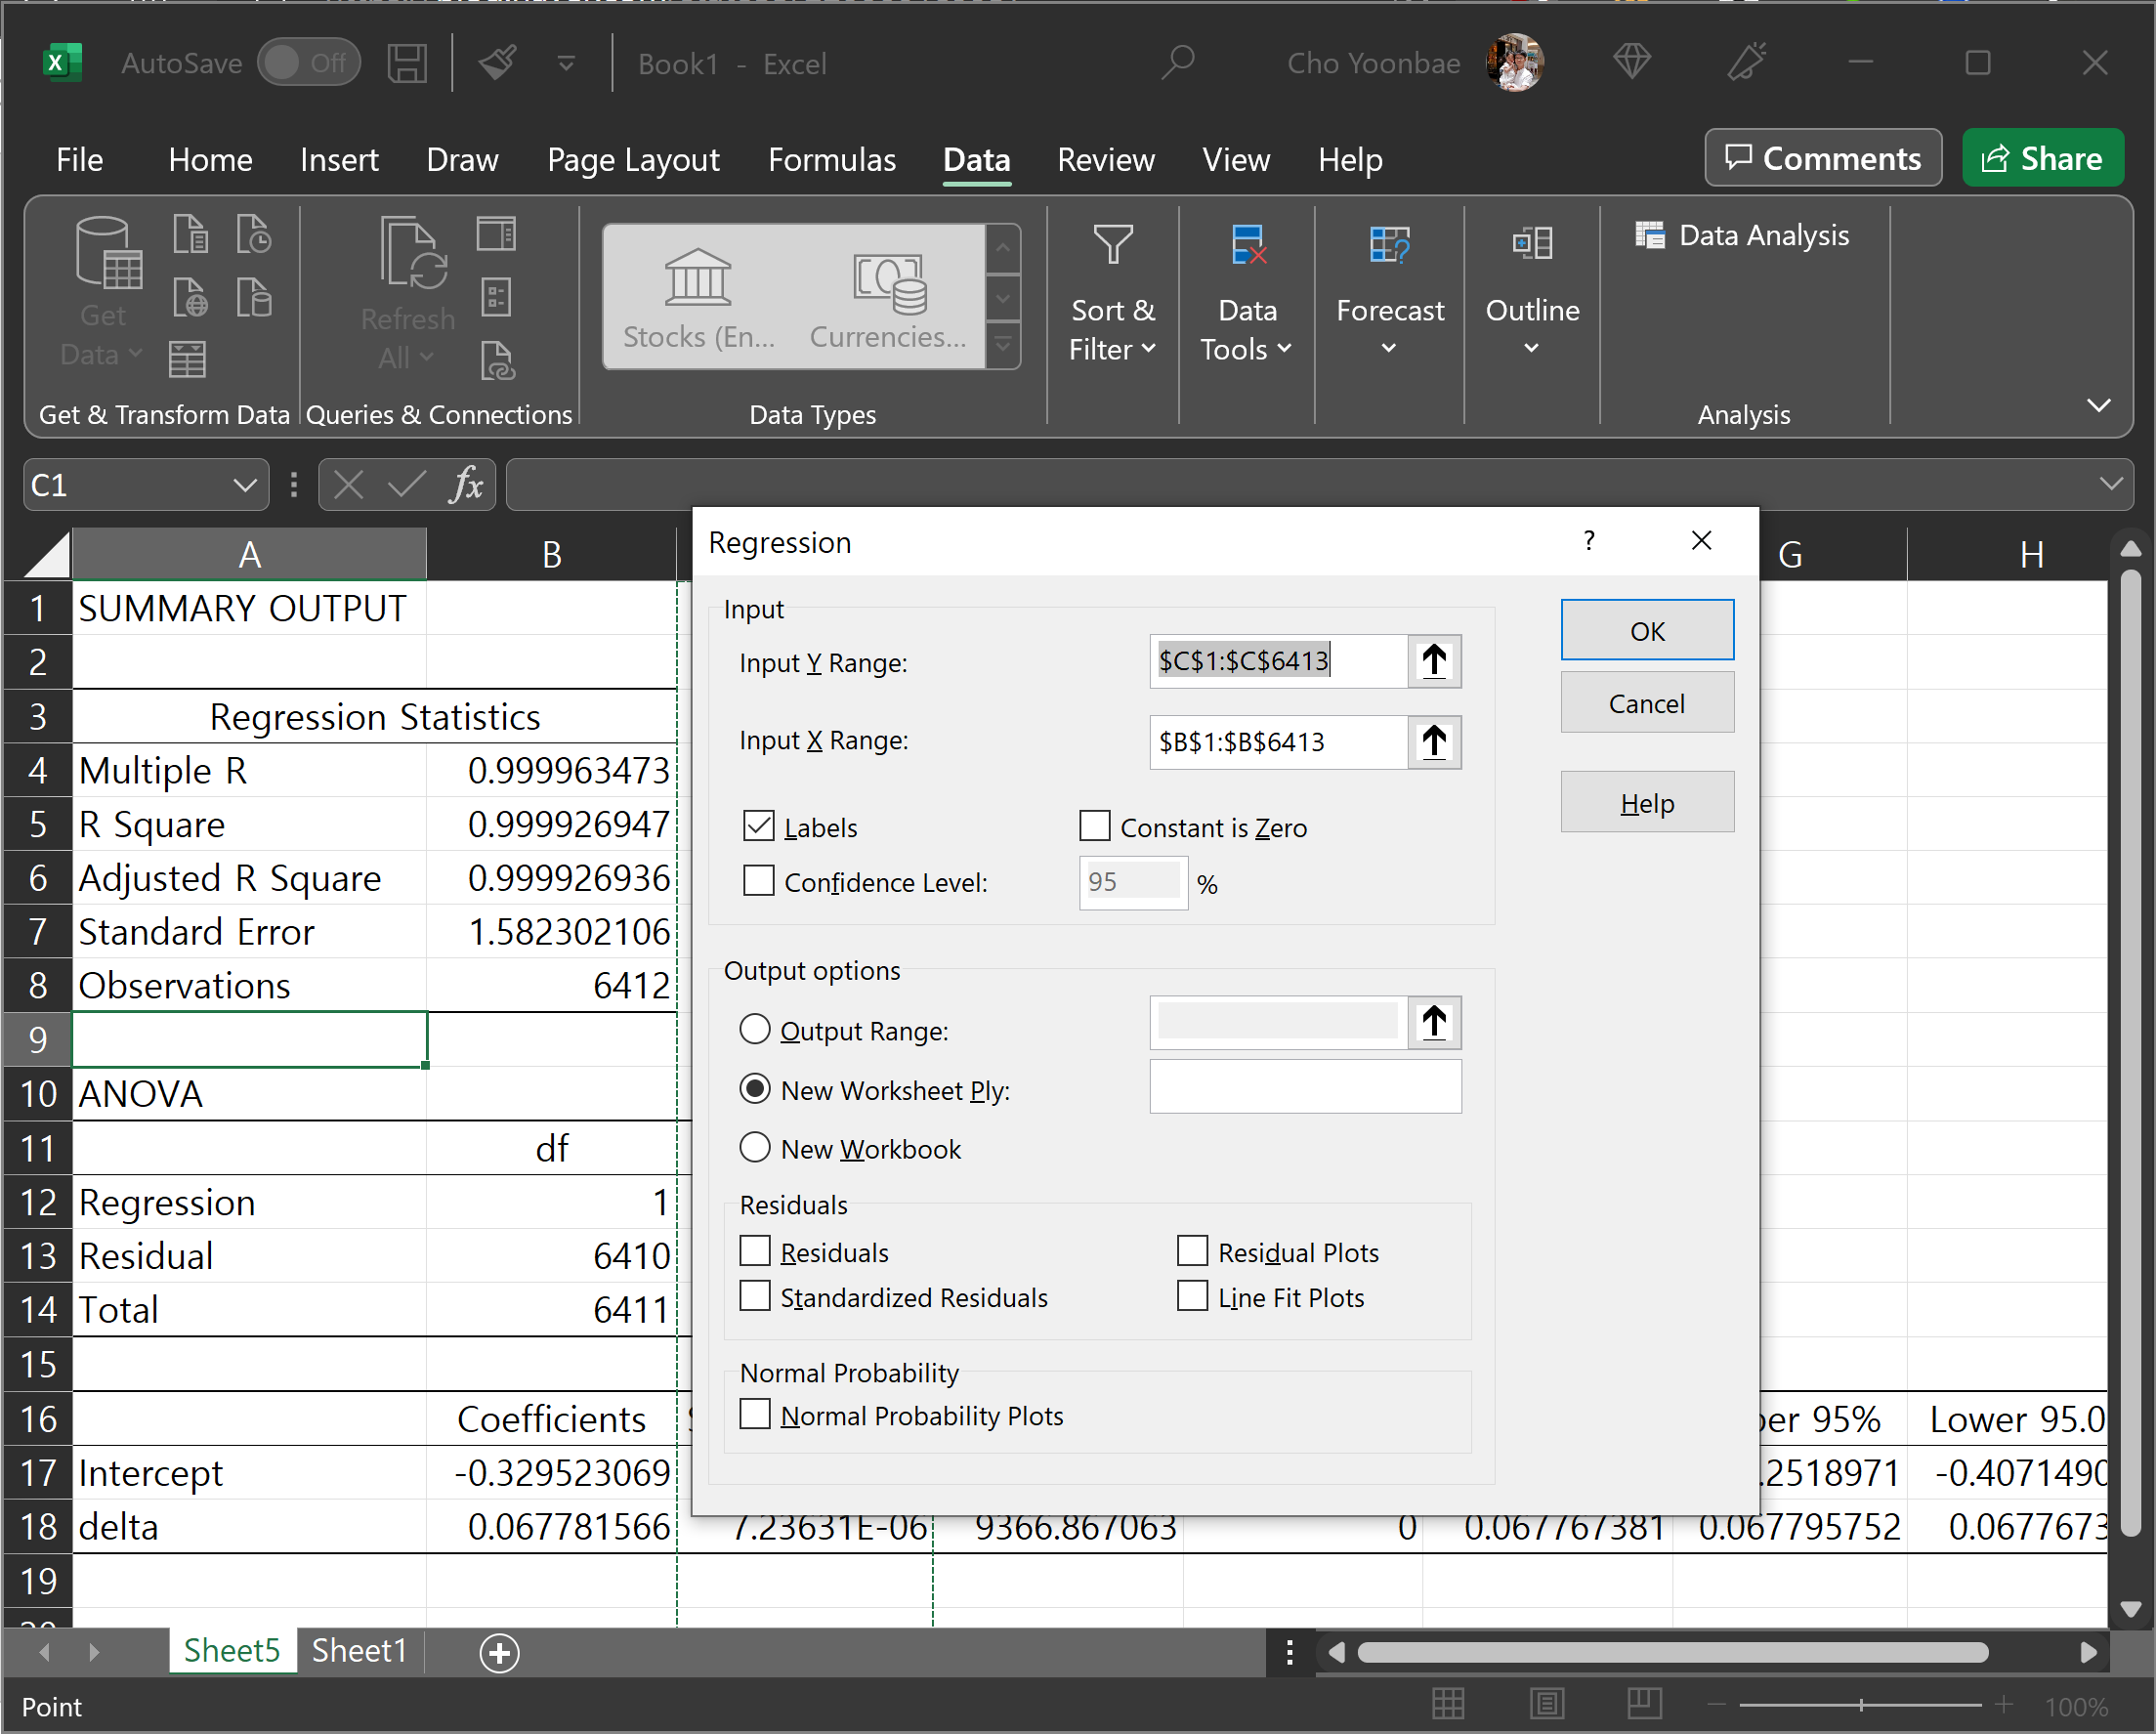Click the Confidence Level percentage field
Image resolution: width=2156 pixels, height=1734 pixels.
(x=1131, y=882)
